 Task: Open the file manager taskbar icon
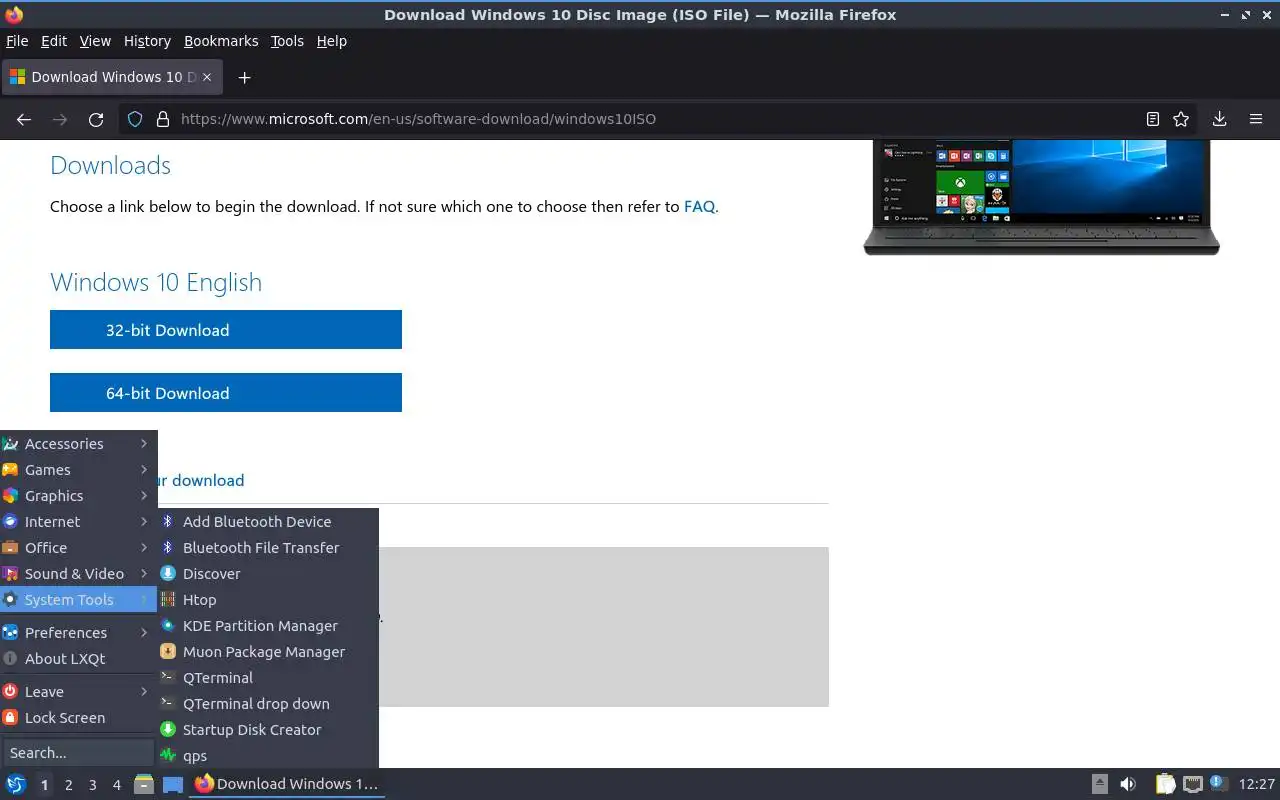point(144,784)
